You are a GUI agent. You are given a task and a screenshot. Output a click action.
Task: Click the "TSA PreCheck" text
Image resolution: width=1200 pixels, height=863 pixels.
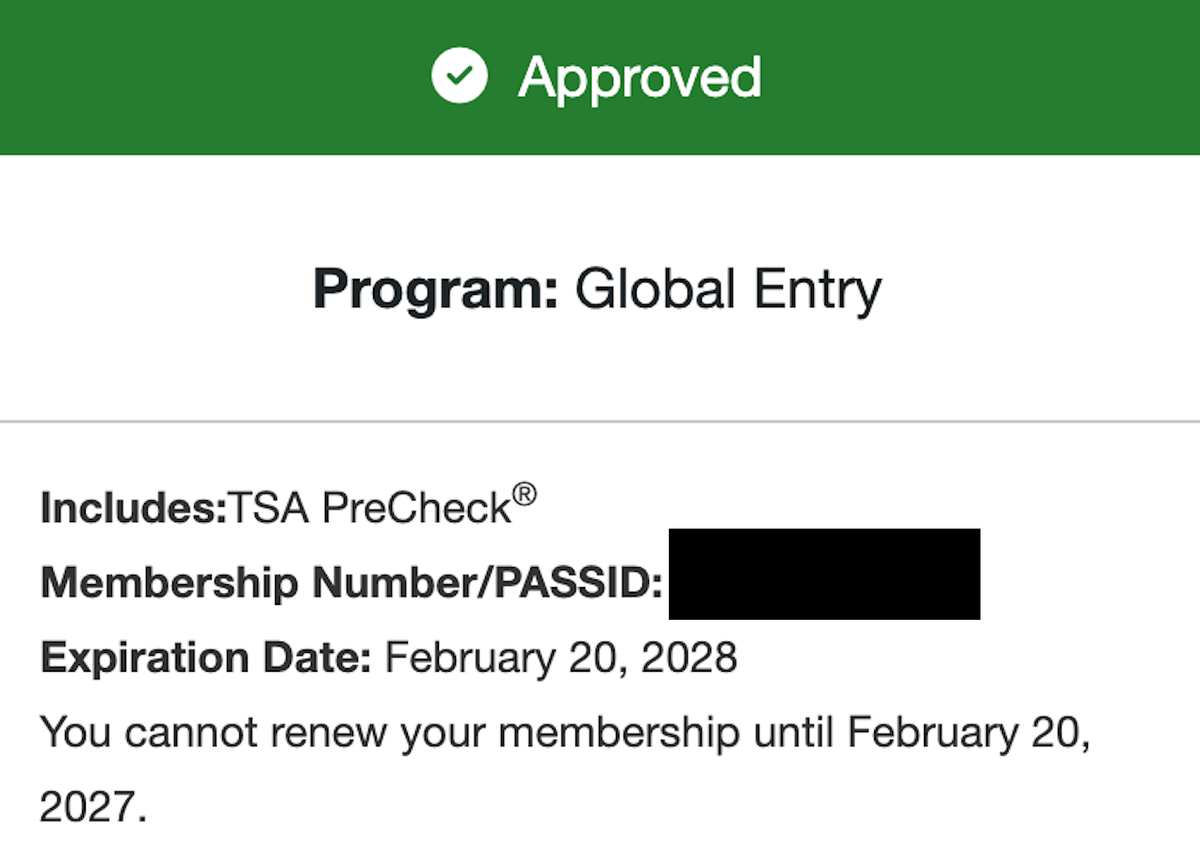(370, 509)
